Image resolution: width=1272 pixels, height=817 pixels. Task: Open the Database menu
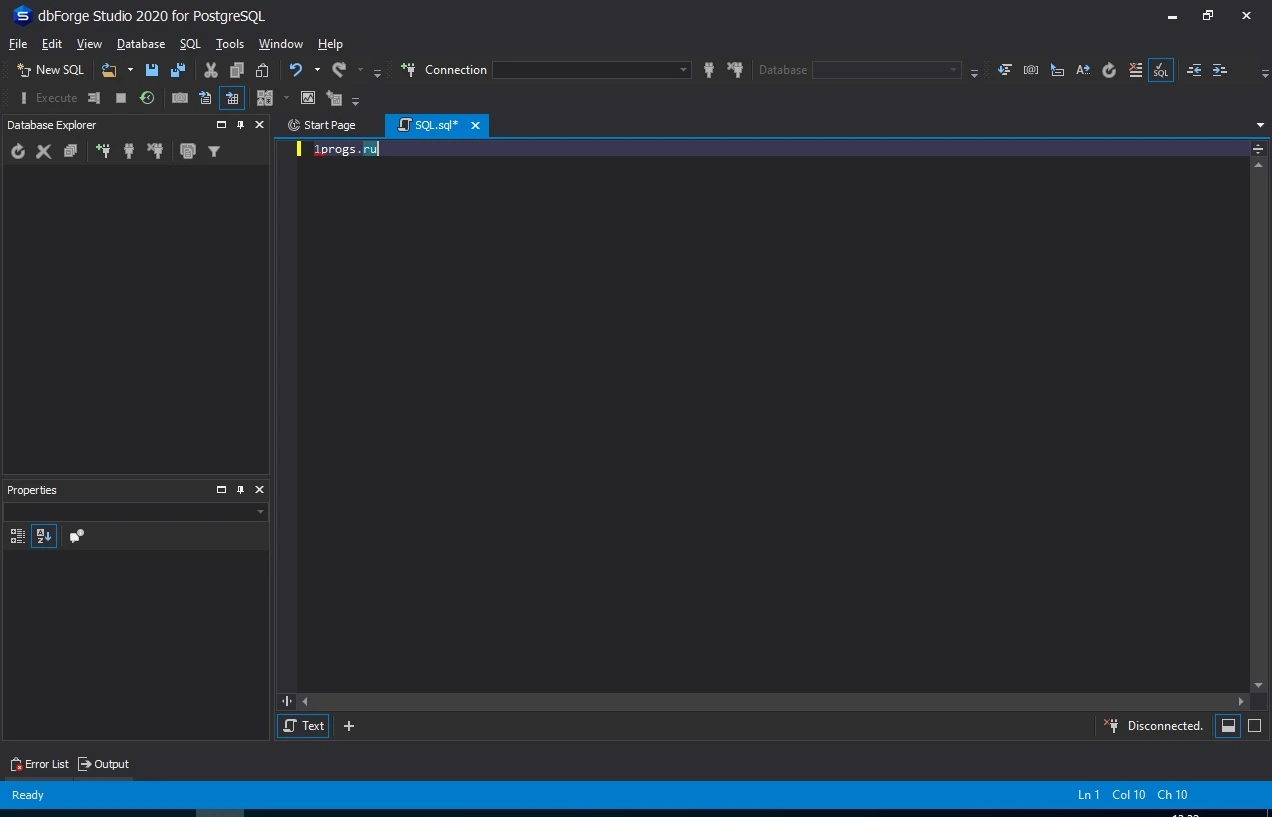point(141,44)
